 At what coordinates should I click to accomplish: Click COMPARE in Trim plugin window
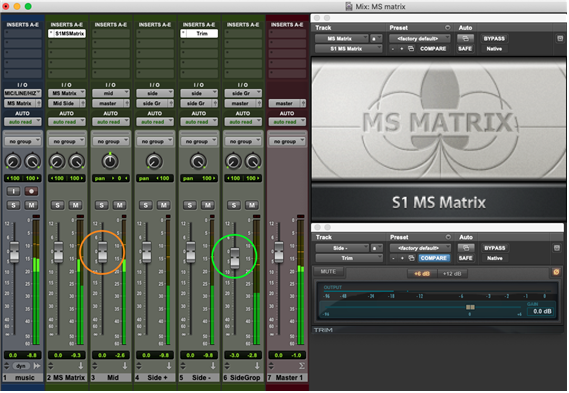coord(434,258)
